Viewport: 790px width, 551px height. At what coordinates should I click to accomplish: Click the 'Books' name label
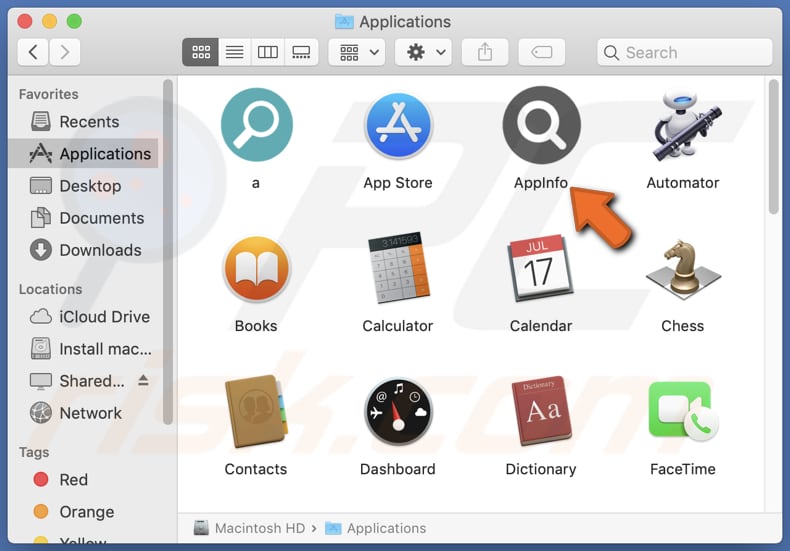tap(256, 326)
